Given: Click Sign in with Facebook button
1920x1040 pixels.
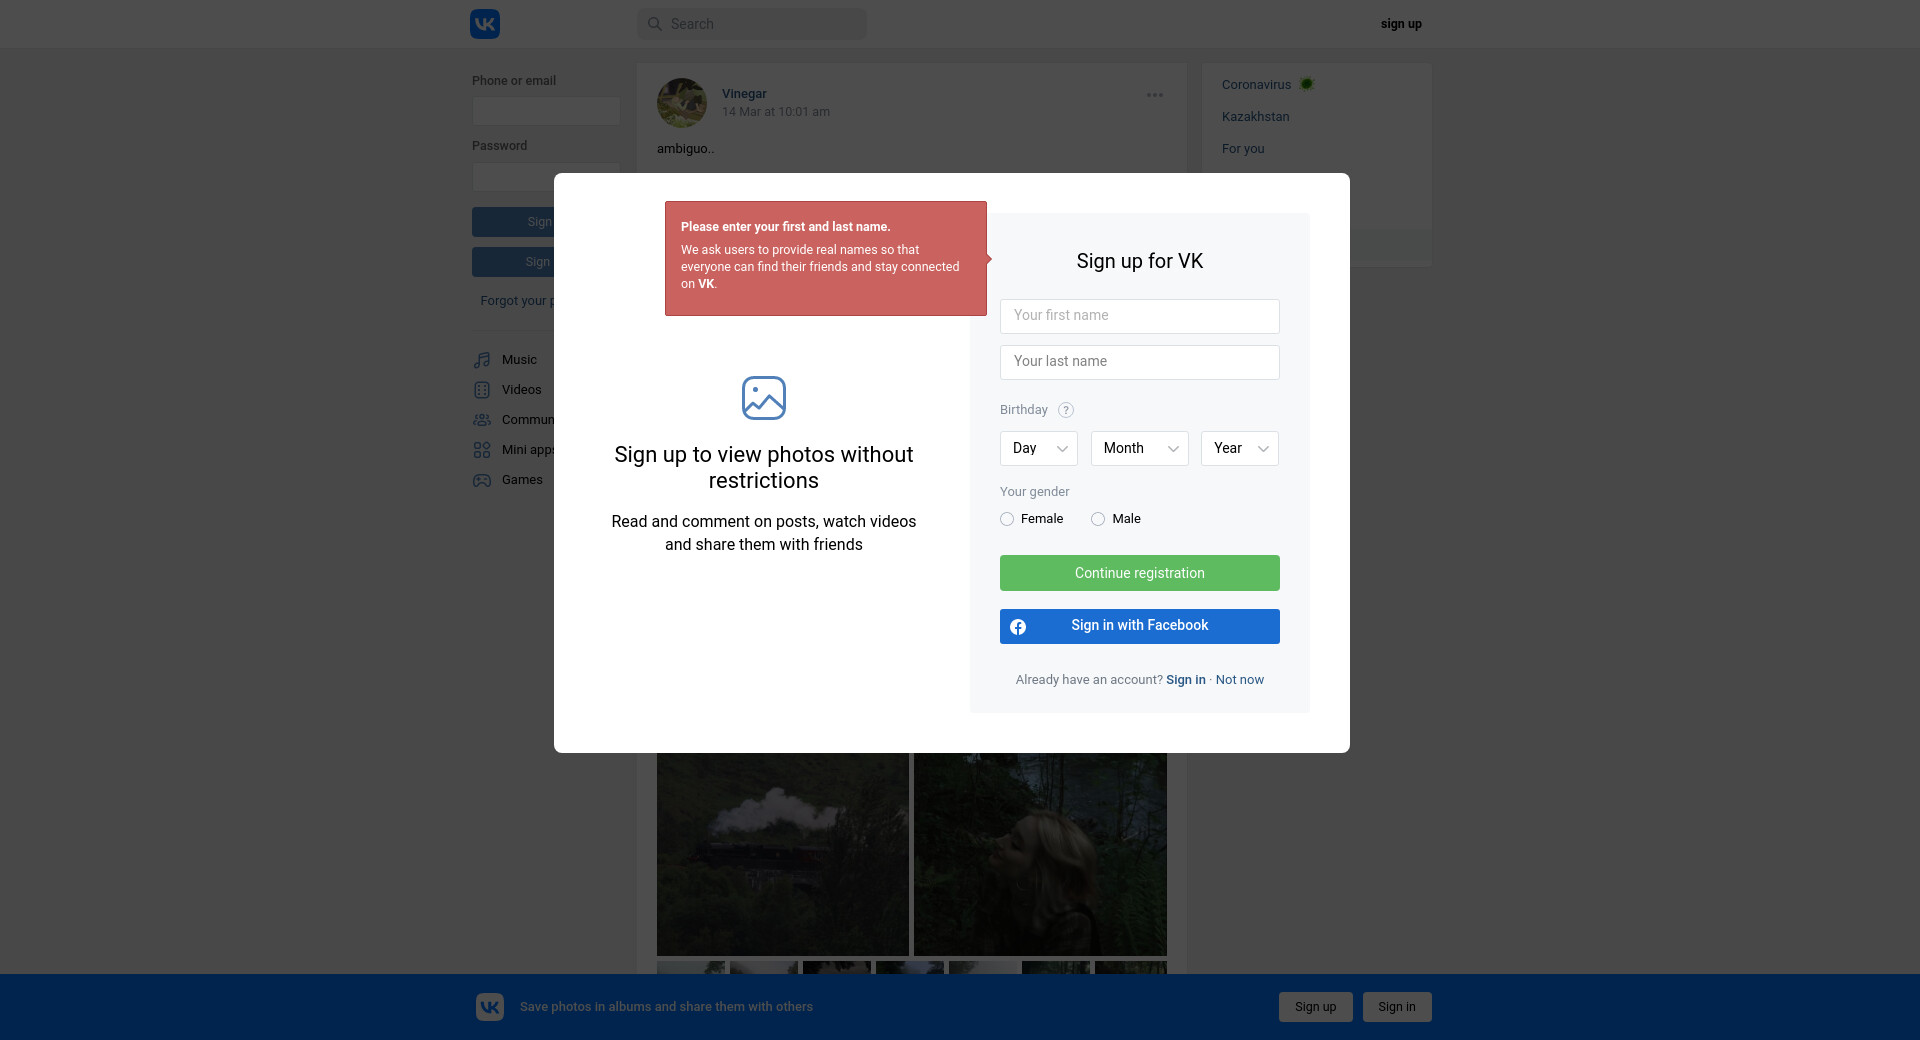Looking at the screenshot, I should 1139,626.
